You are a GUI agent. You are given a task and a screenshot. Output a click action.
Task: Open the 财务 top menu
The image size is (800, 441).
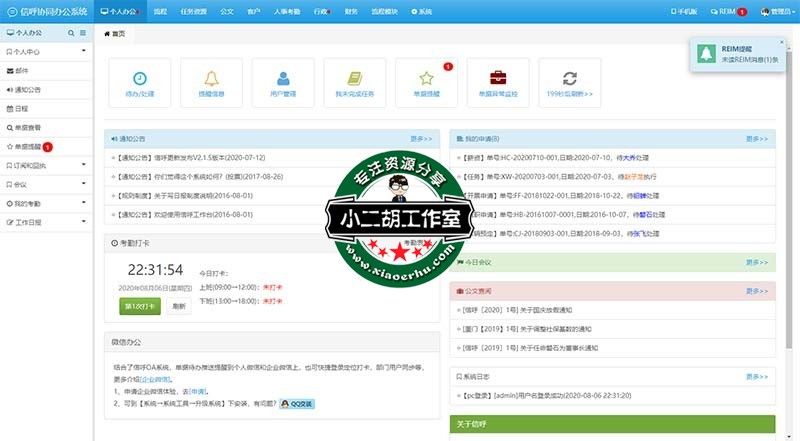pos(350,12)
